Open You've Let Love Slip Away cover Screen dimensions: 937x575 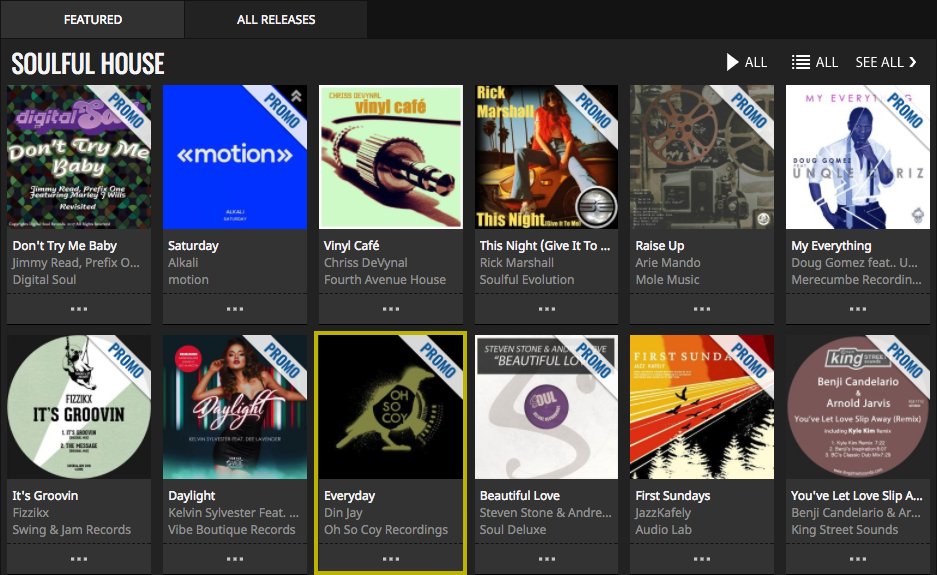coord(858,406)
